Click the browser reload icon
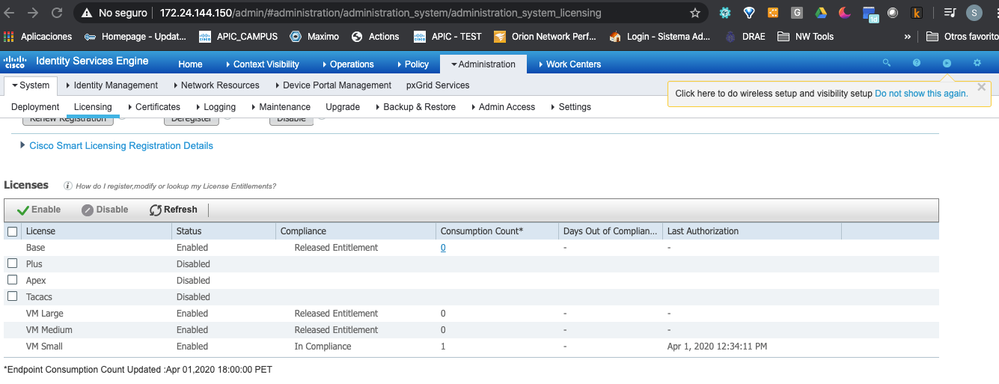This screenshot has height=384, width=999. point(57,13)
